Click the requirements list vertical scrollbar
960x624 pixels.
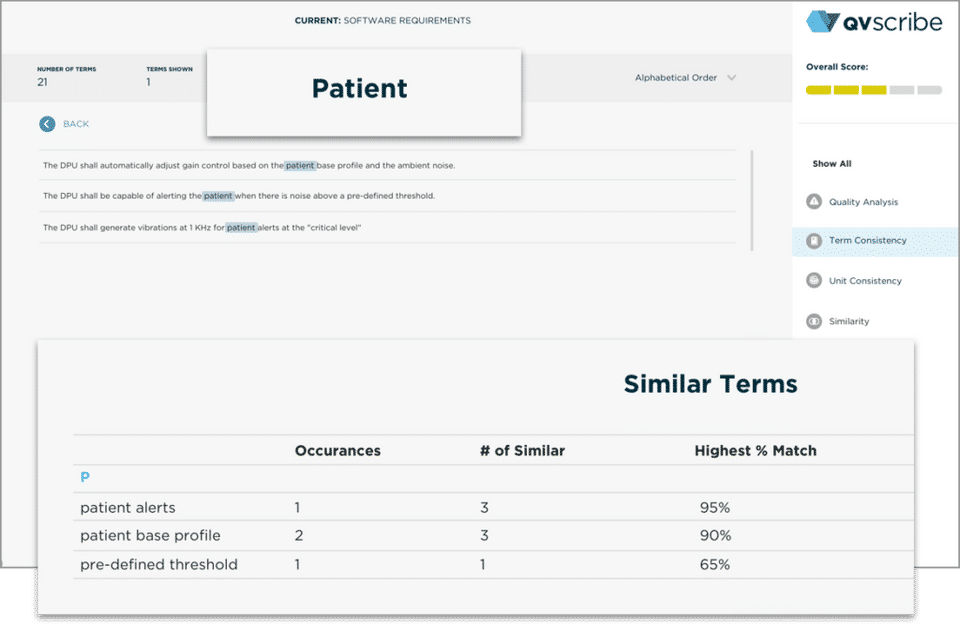pyautogui.click(x=751, y=200)
